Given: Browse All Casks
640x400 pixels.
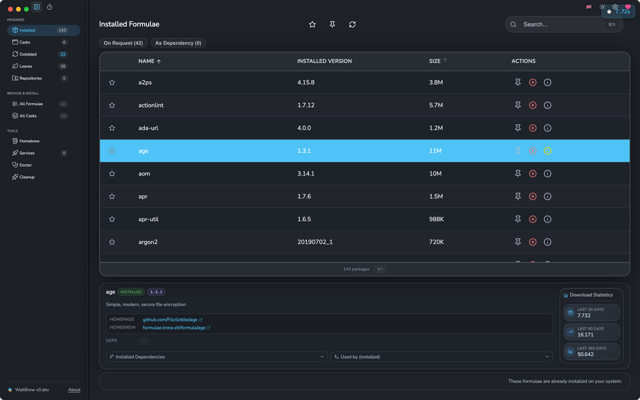Looking at the screenshot, I should coord(44,116).
